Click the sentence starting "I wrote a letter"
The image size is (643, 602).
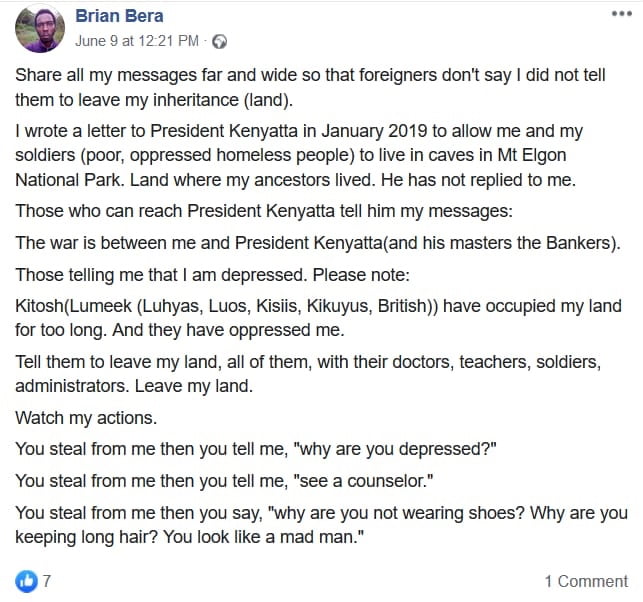click(298, 131)
